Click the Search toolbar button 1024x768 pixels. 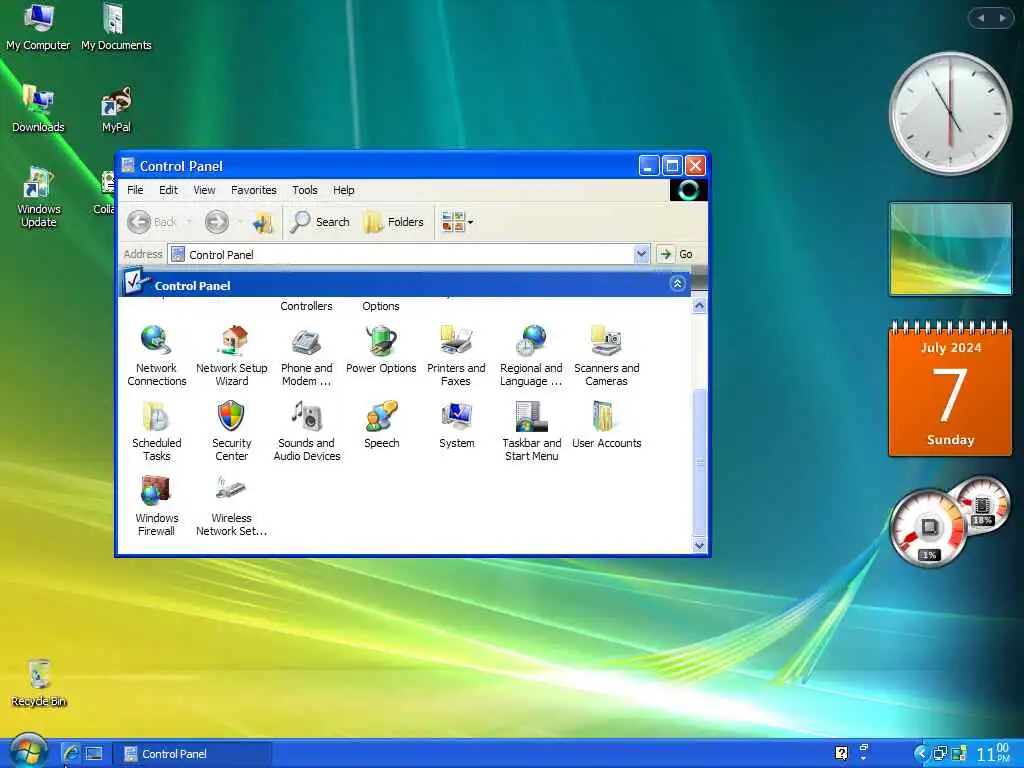(x=320, y=222)
